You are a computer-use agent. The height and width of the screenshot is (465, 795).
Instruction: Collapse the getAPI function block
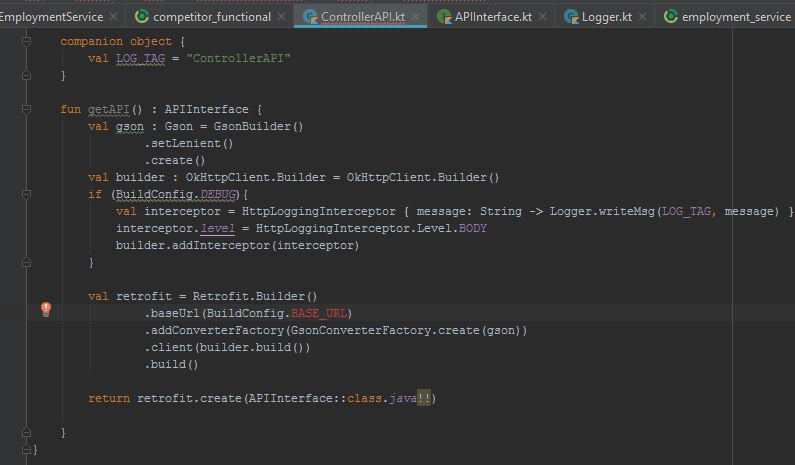coord(26,109)
